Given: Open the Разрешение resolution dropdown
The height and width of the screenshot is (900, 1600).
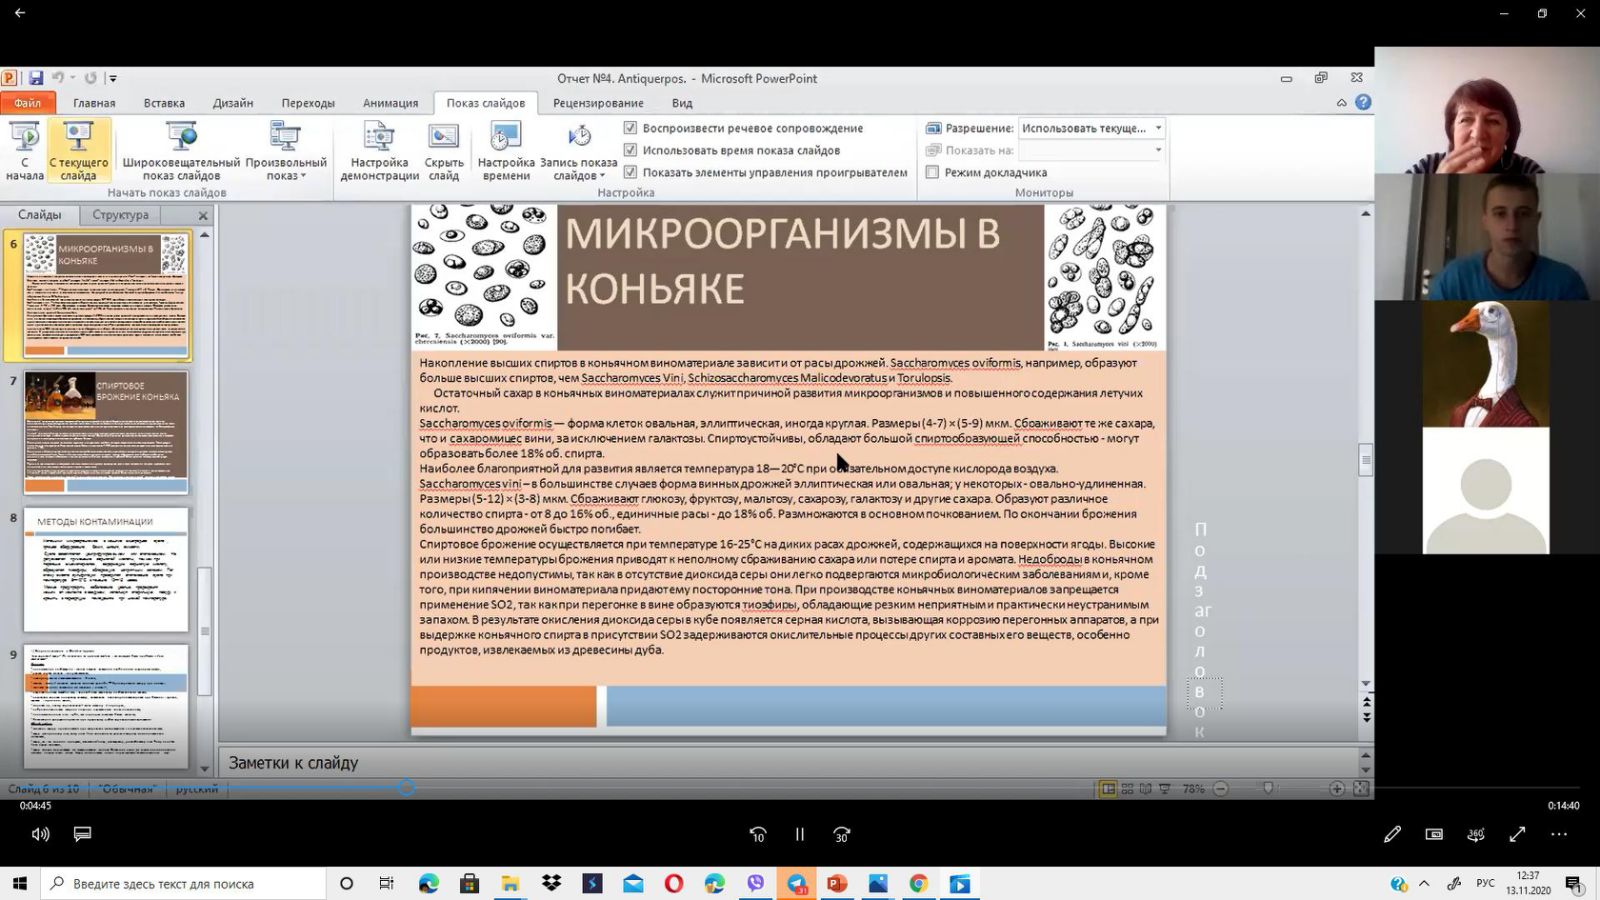Looking at the screenshot, I should 1158,128.
